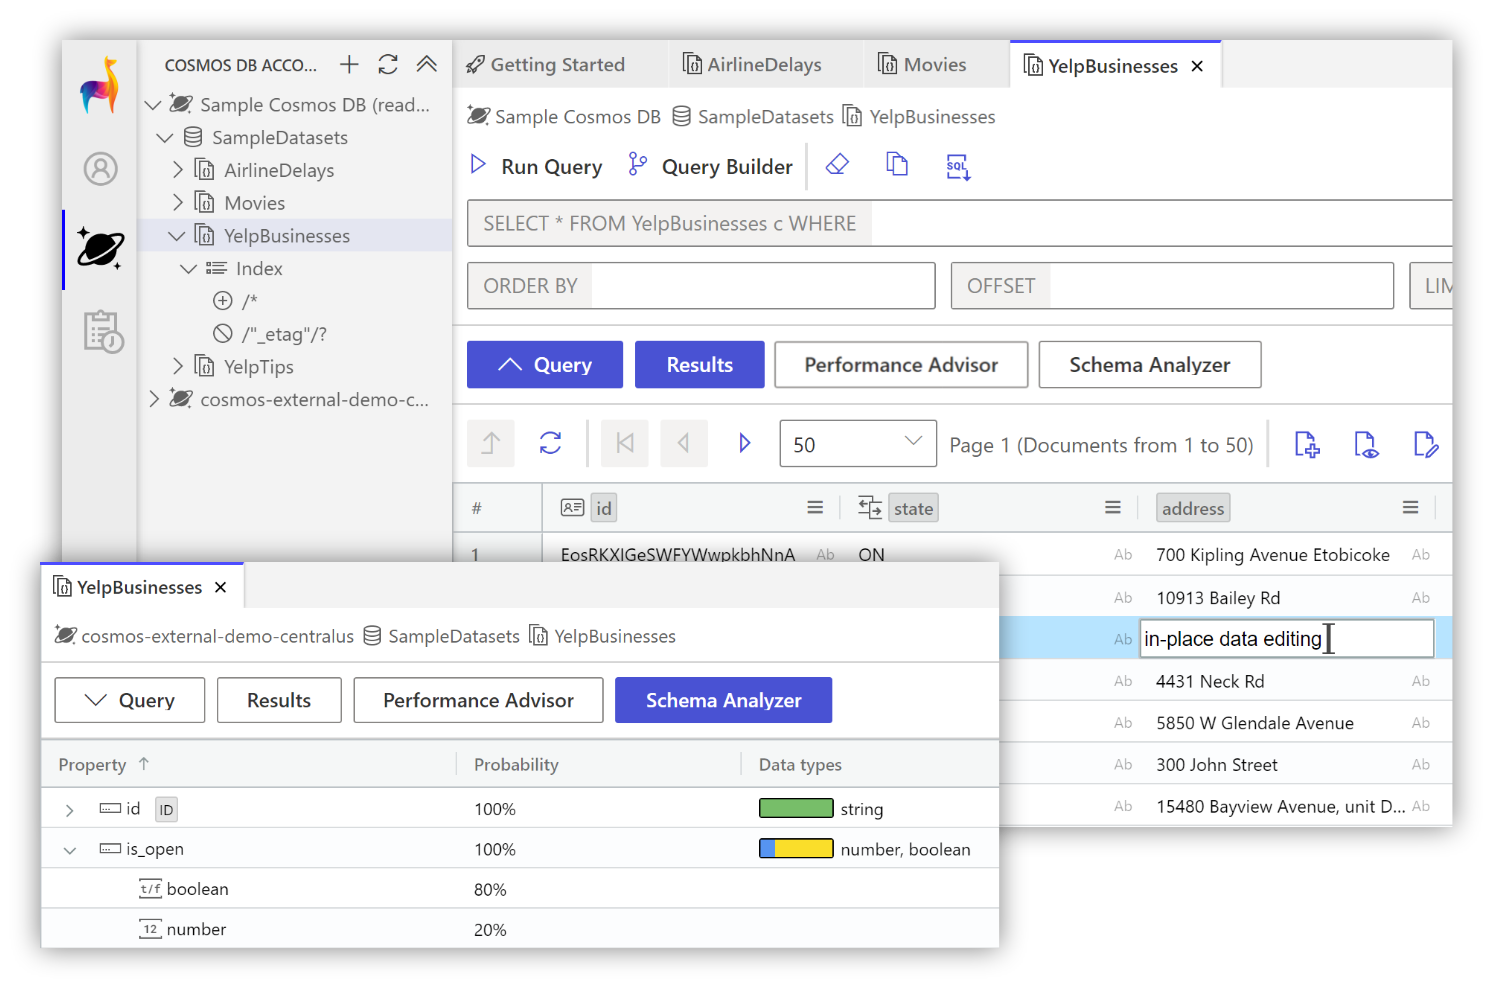
Task: Open the page size dropdown showing 50
Action: tap(857, 444)
